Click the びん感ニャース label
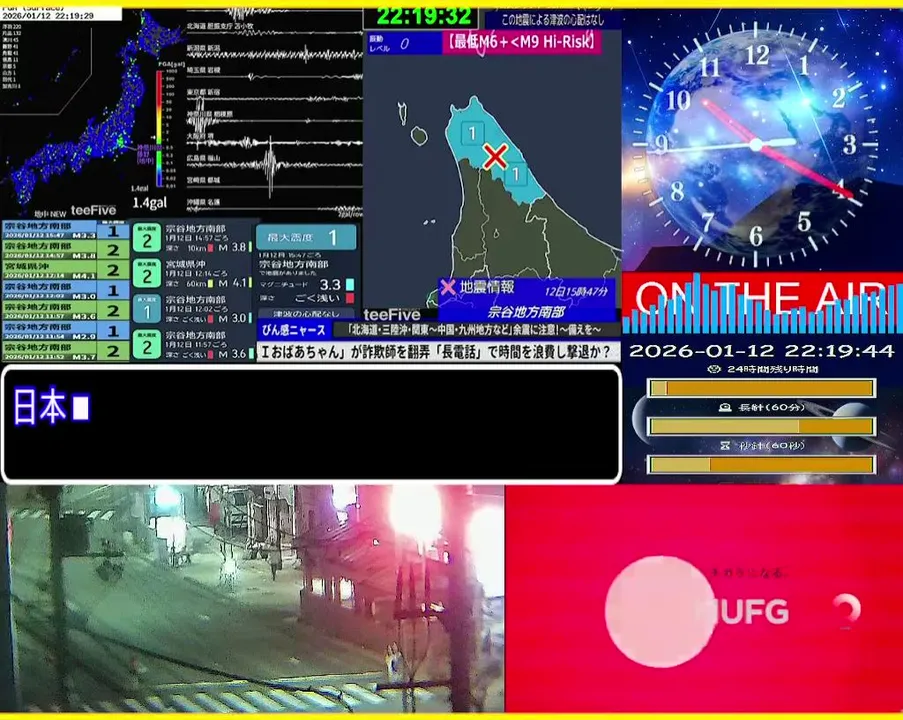903x720 pixels. (294, 330)
